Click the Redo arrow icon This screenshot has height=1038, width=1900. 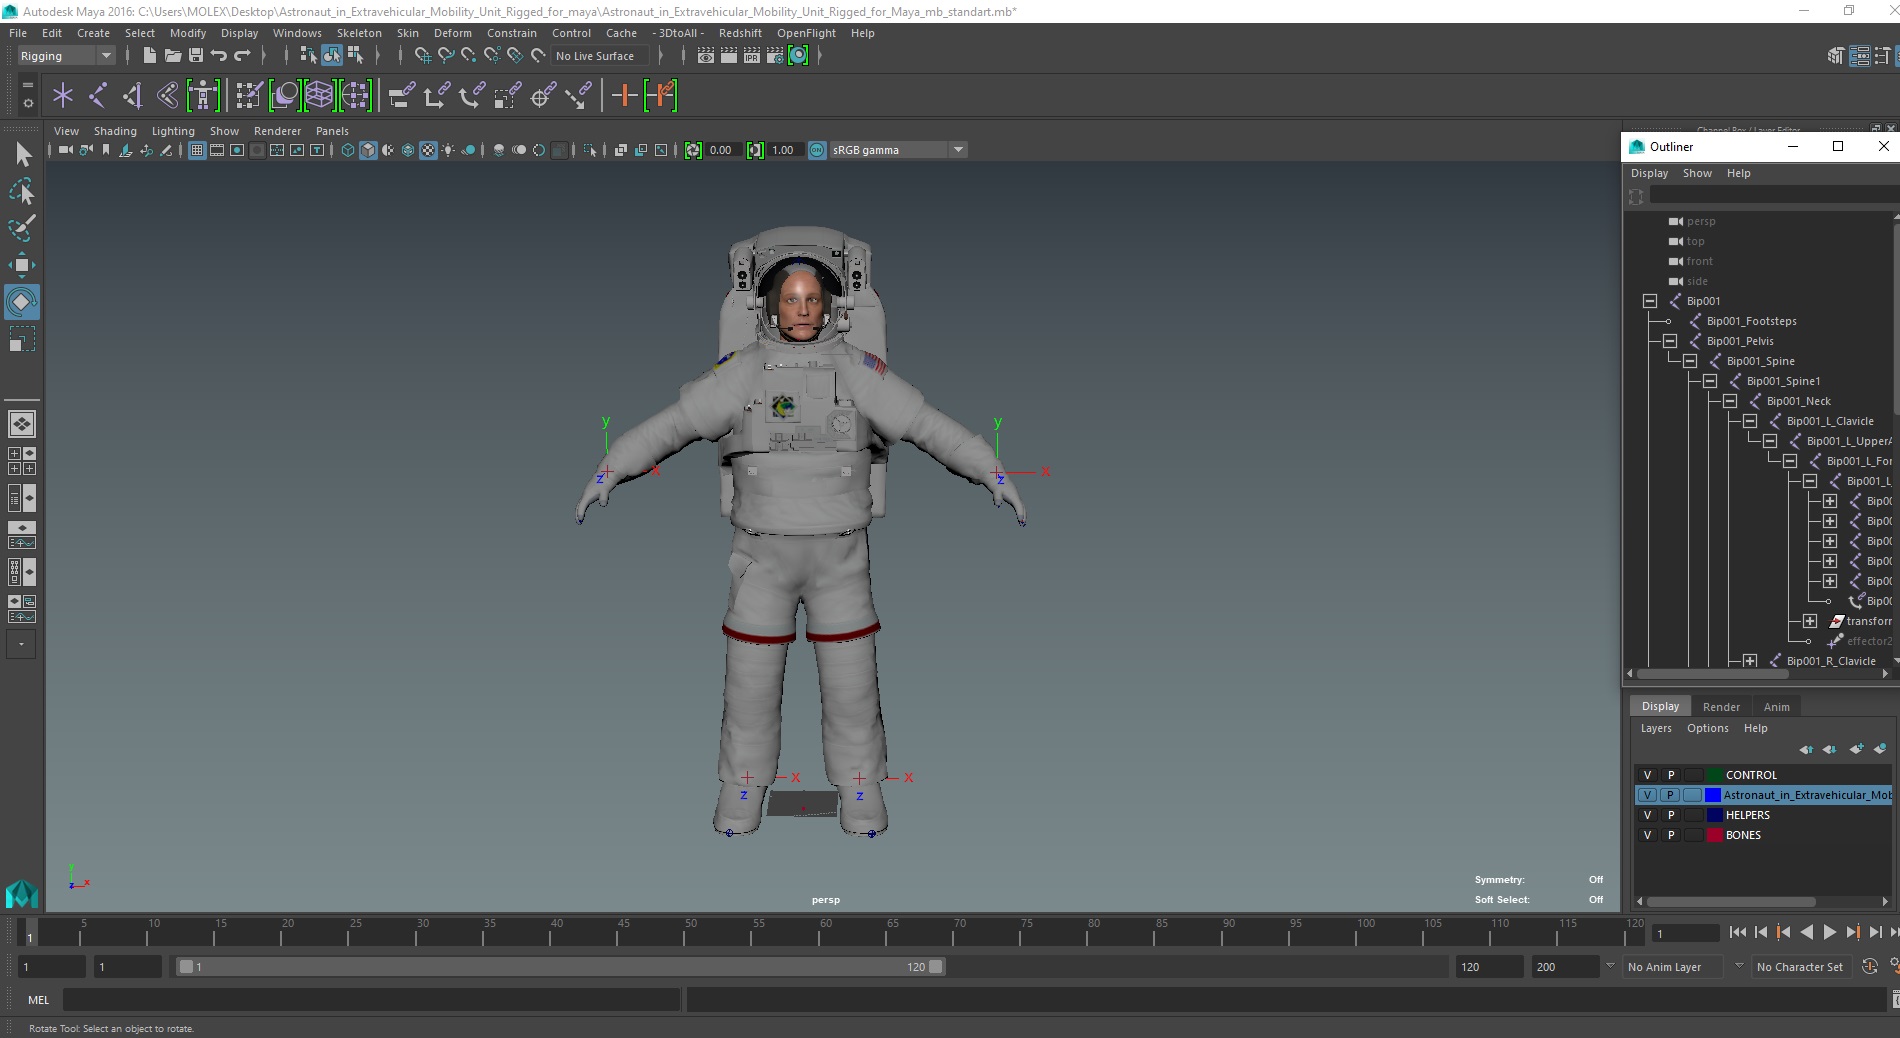242,56
